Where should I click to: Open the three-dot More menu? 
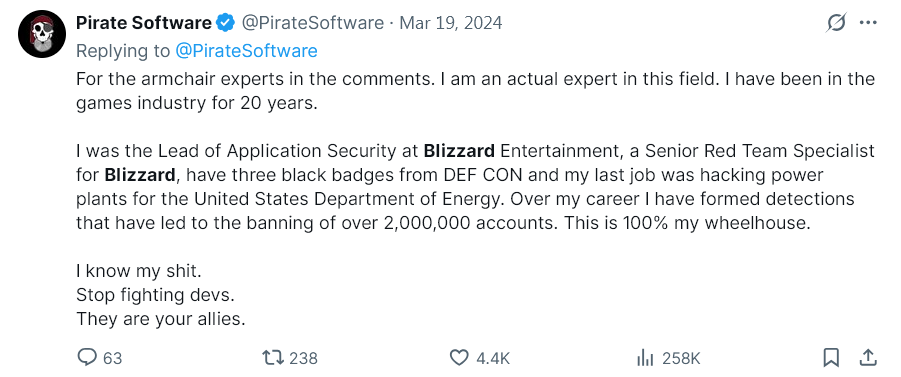(868, 23)
